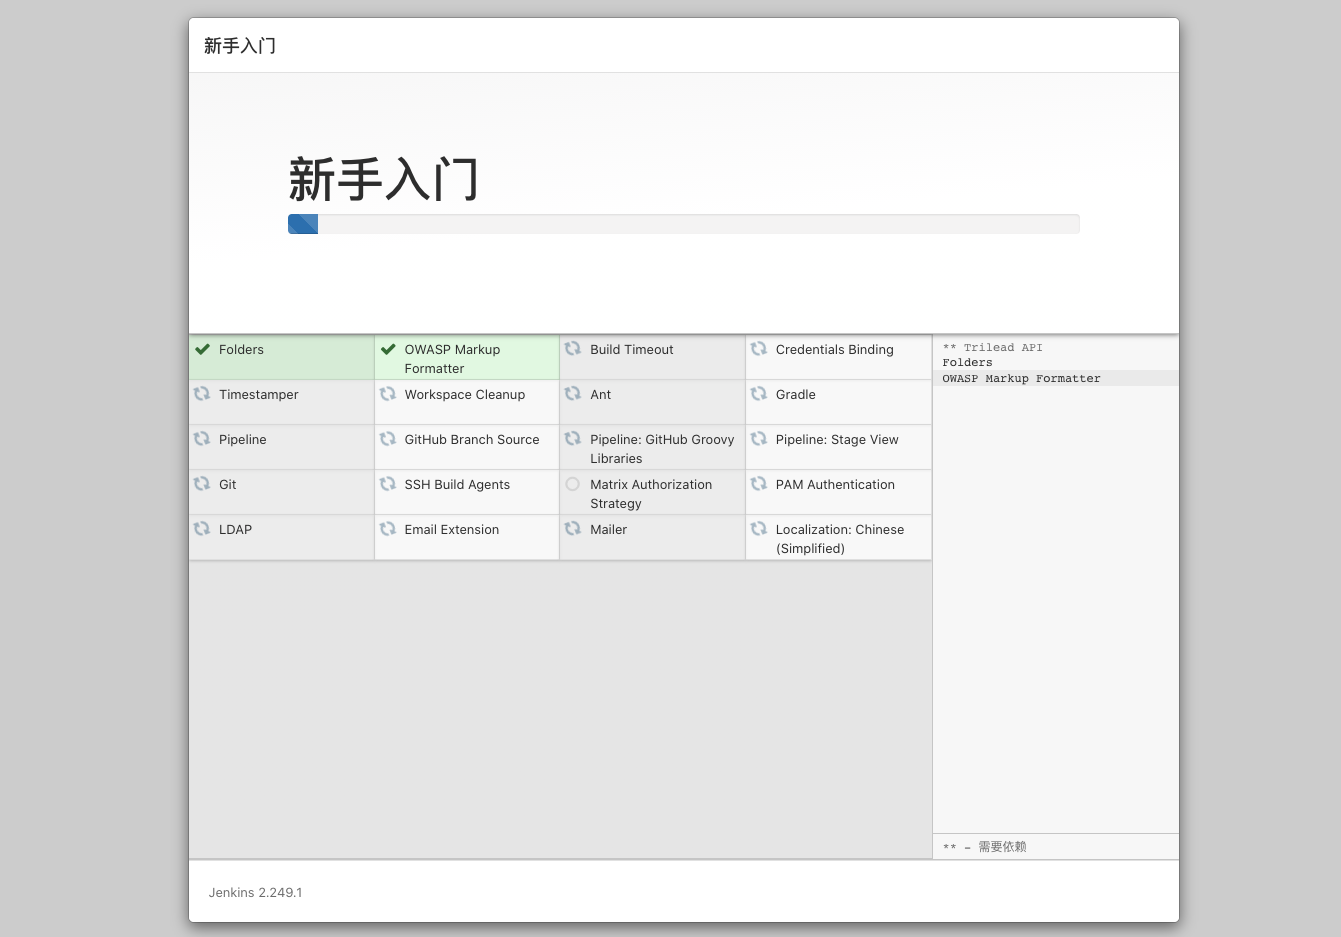This screenshot has width=1341, height=937.
Task: Click the Email Extension loading icon
Action: (388, 529)
